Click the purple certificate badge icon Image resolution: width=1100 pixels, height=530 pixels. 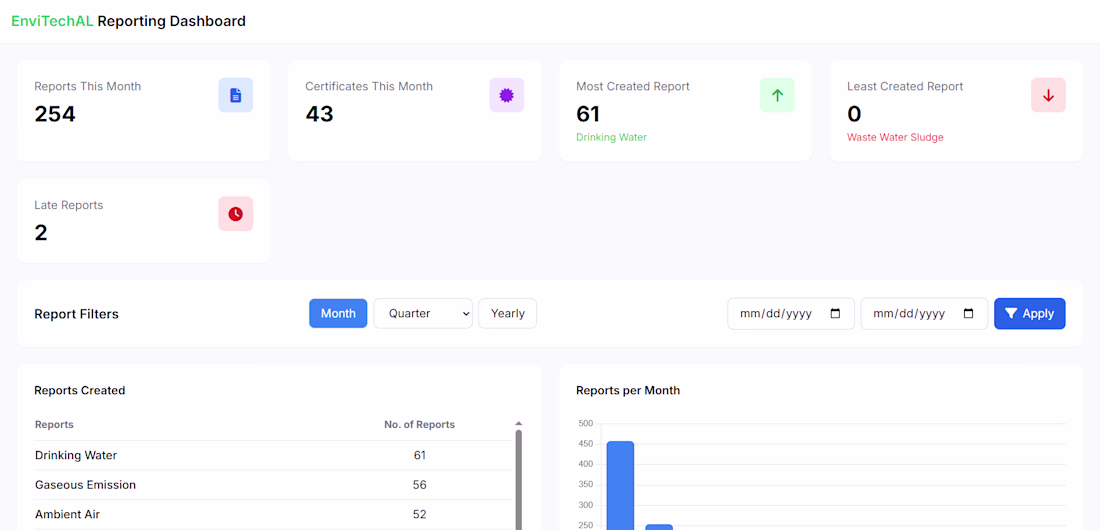pos(506,95)
